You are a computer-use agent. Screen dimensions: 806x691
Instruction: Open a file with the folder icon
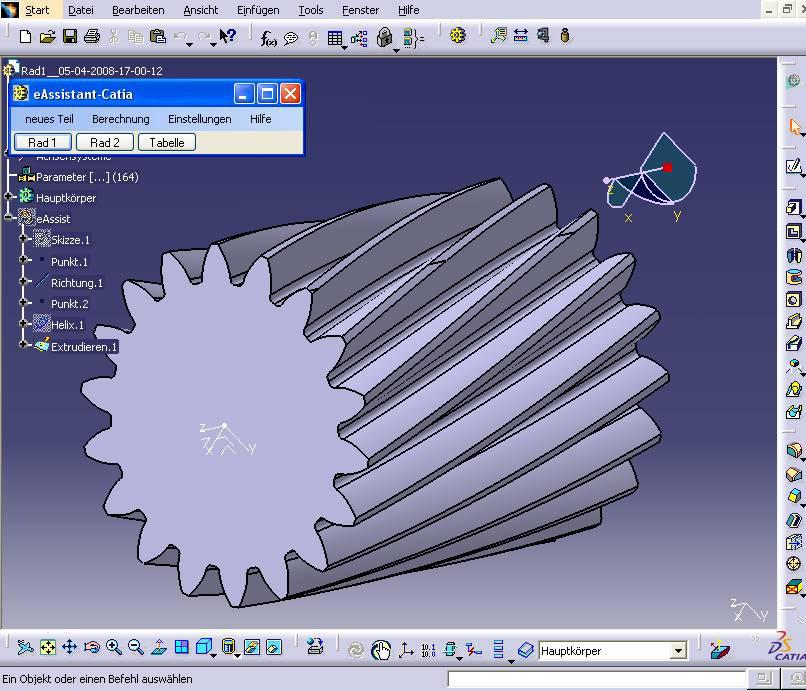[47, 37]
